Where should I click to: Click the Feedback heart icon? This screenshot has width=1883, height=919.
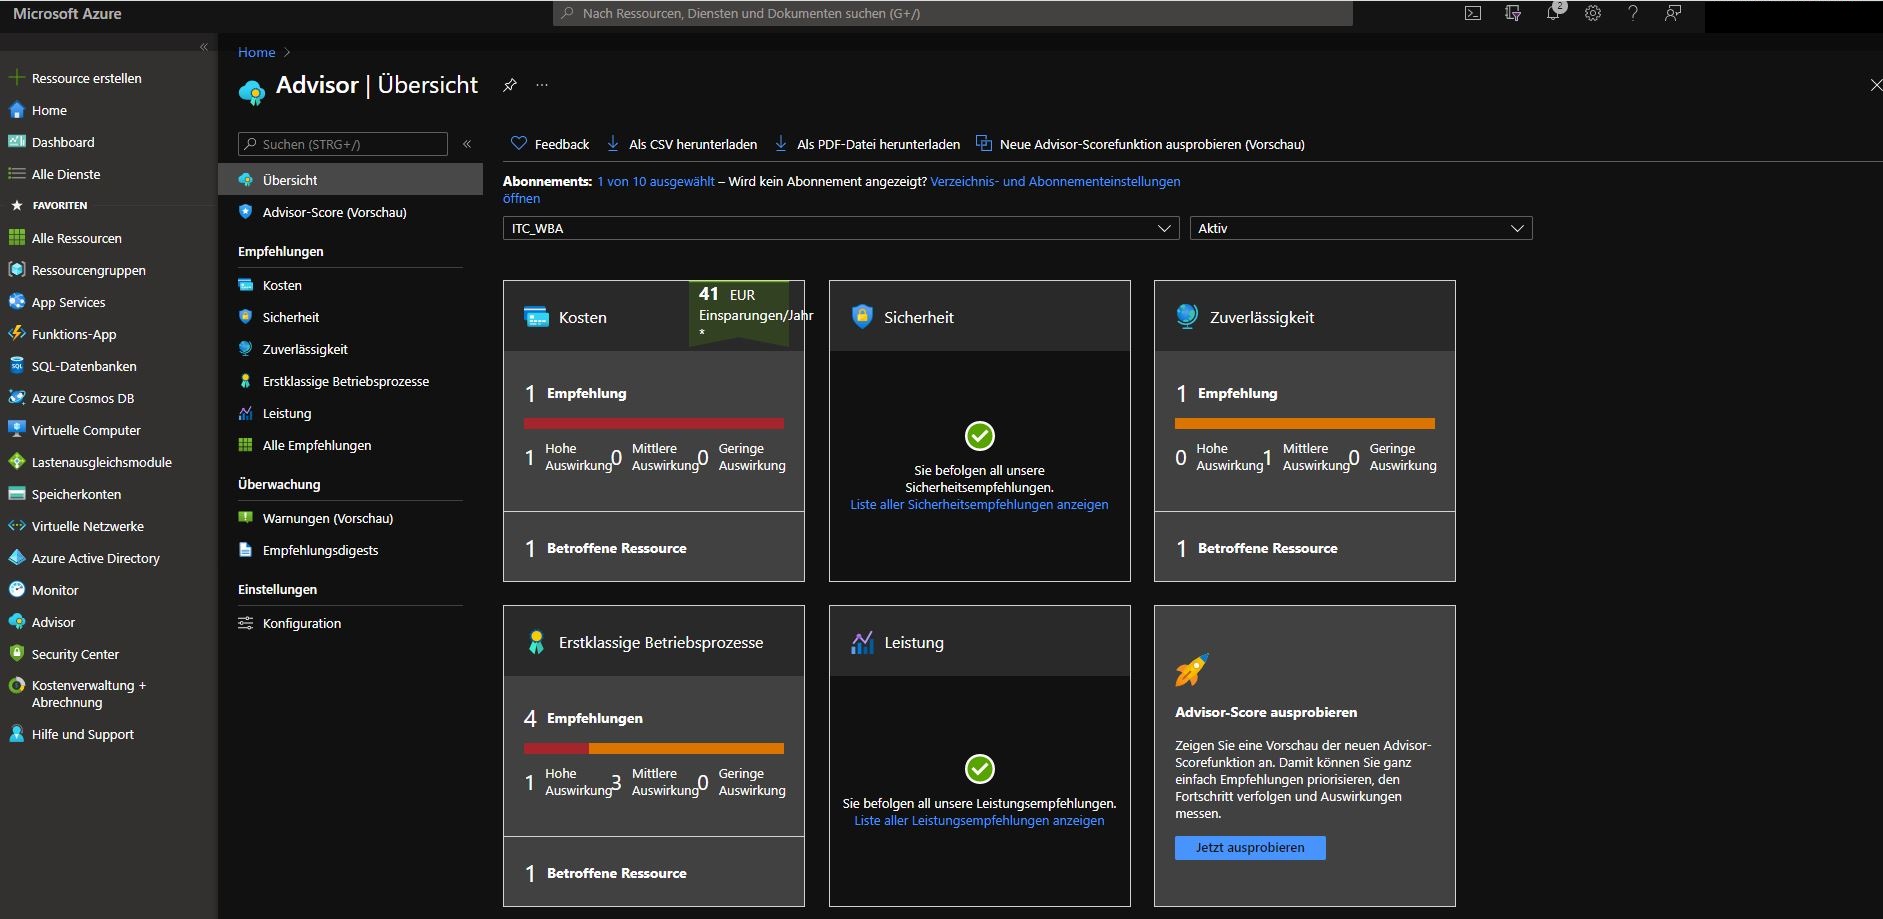point(519,144)
